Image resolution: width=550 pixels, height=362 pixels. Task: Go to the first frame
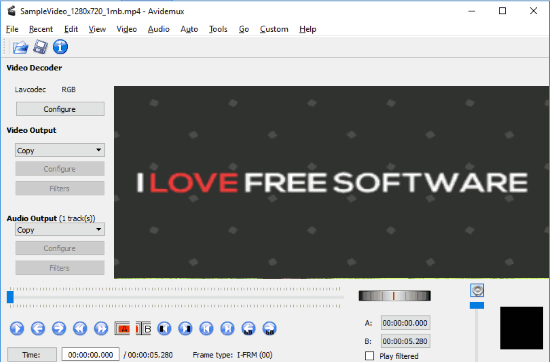pyautogui.click(x=206, y=329)
